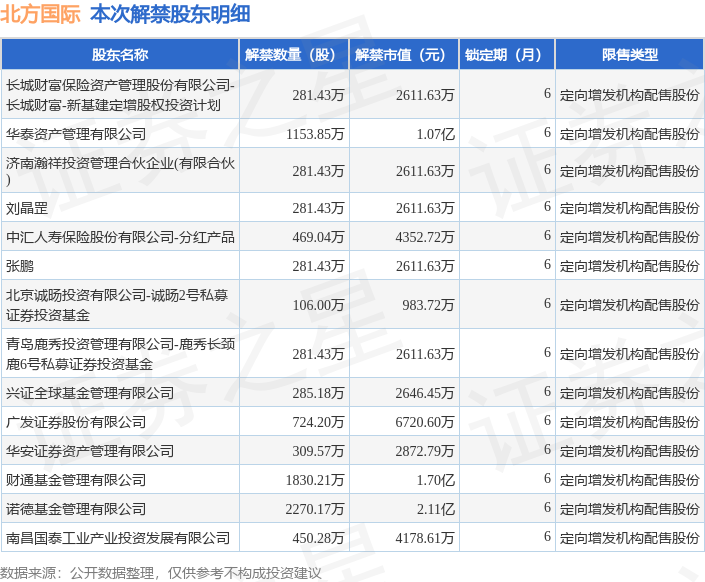Click the 450.28万 quantity value

pyautogui.click(x=318, y=538)
